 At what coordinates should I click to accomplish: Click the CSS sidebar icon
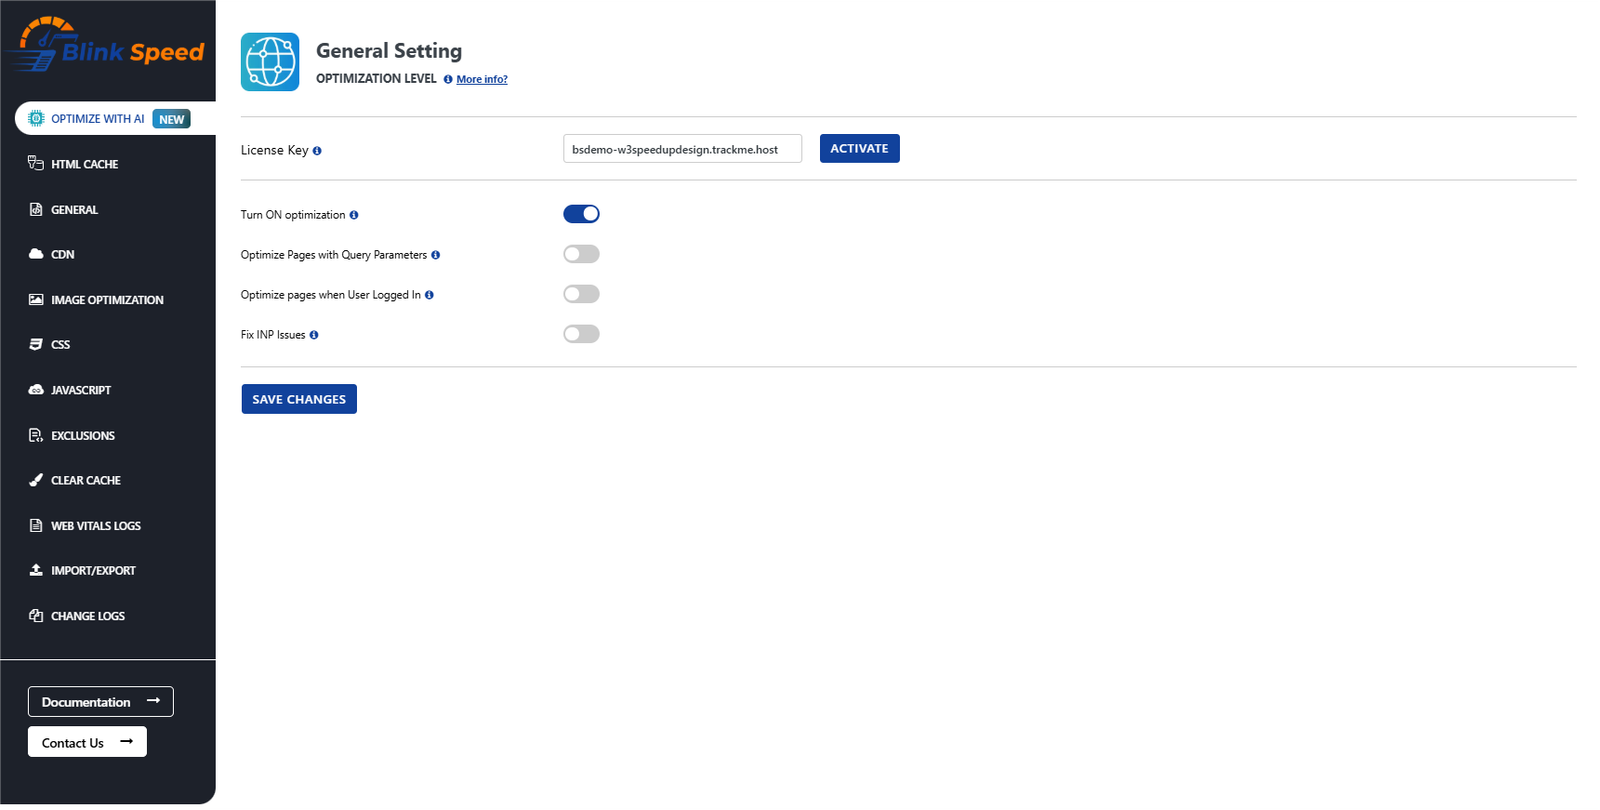pyautogui.click(x=36, y=344)
